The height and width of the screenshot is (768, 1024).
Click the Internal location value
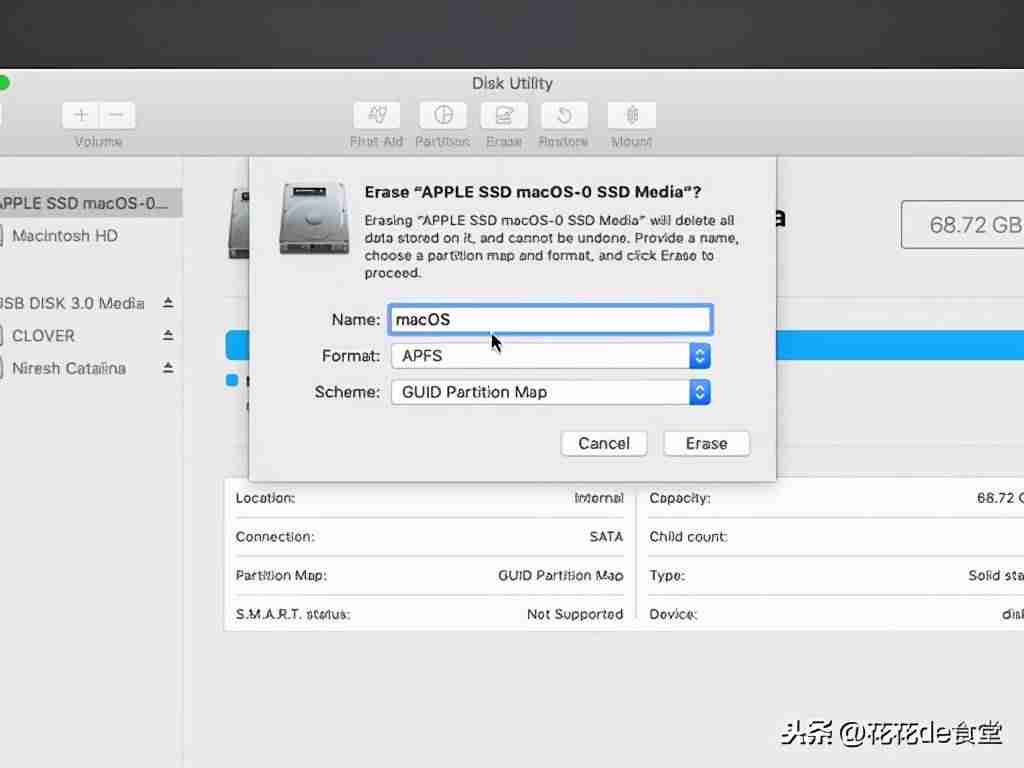click(599, 498)
